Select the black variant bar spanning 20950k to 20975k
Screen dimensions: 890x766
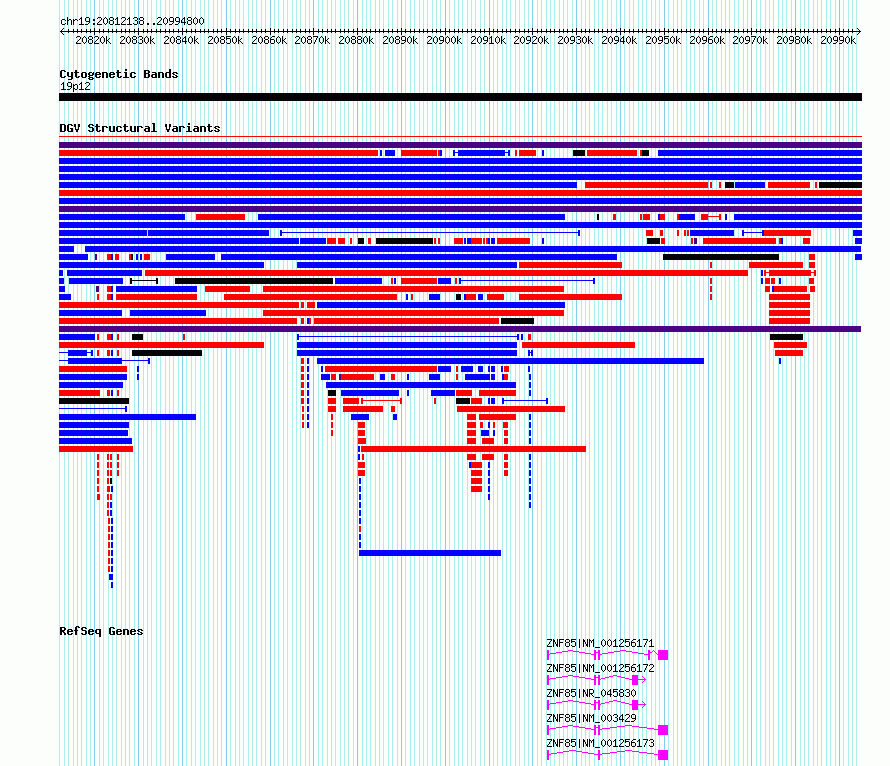721,257
